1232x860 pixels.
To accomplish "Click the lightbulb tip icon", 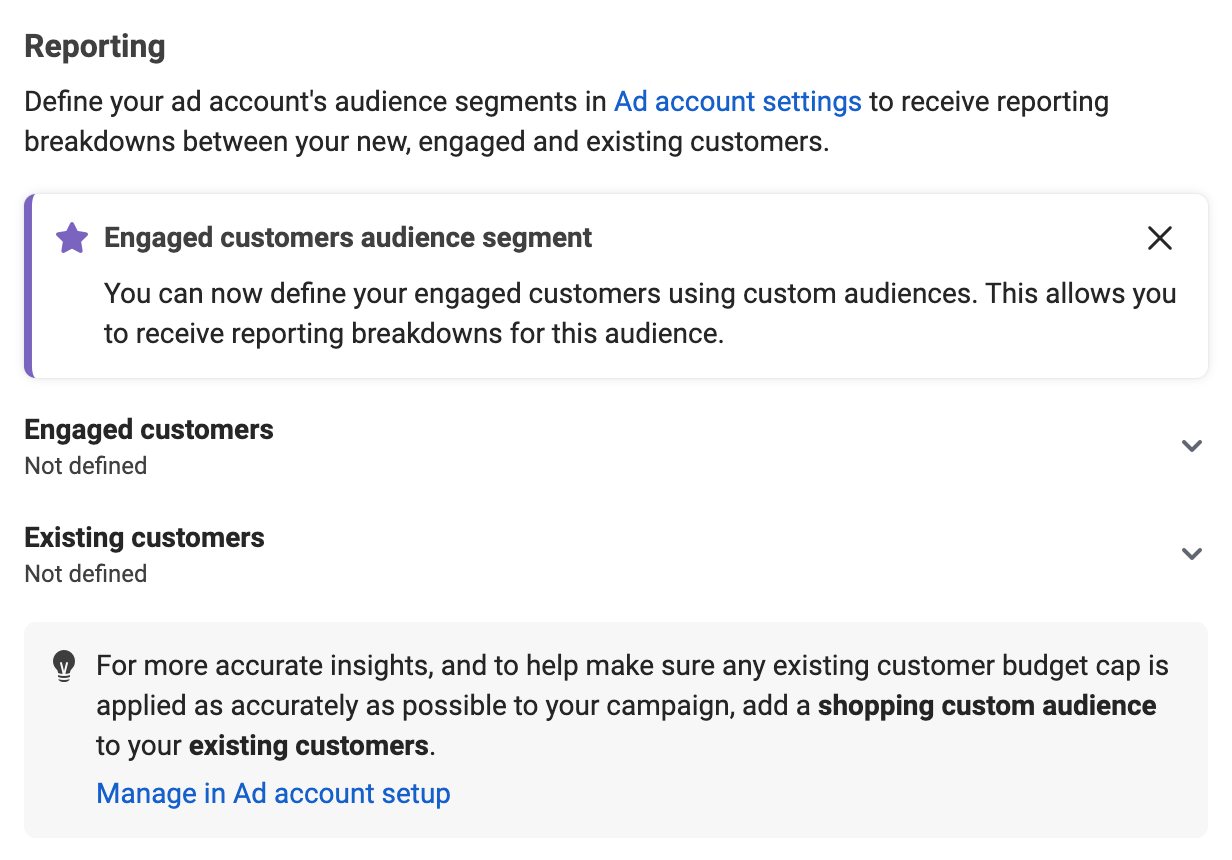I will tap(64, 666).
